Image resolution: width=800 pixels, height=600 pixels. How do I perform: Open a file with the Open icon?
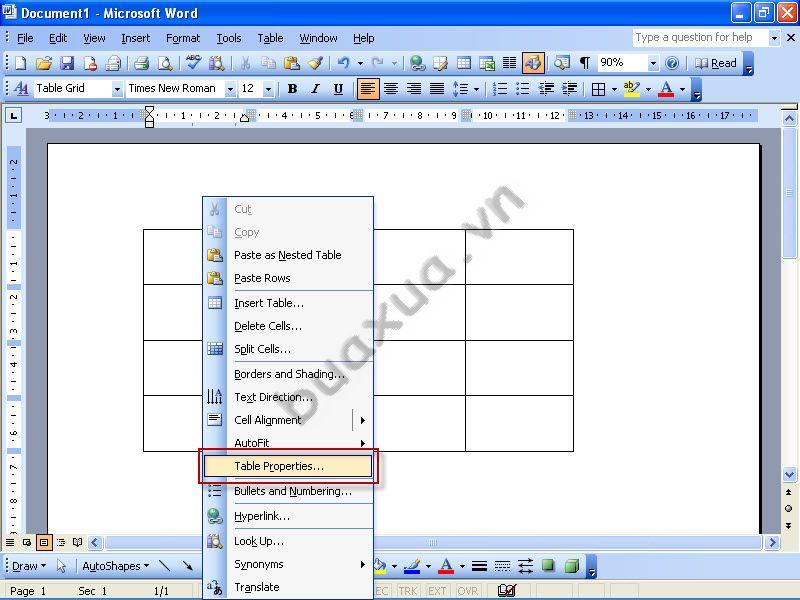coord(44,63)
